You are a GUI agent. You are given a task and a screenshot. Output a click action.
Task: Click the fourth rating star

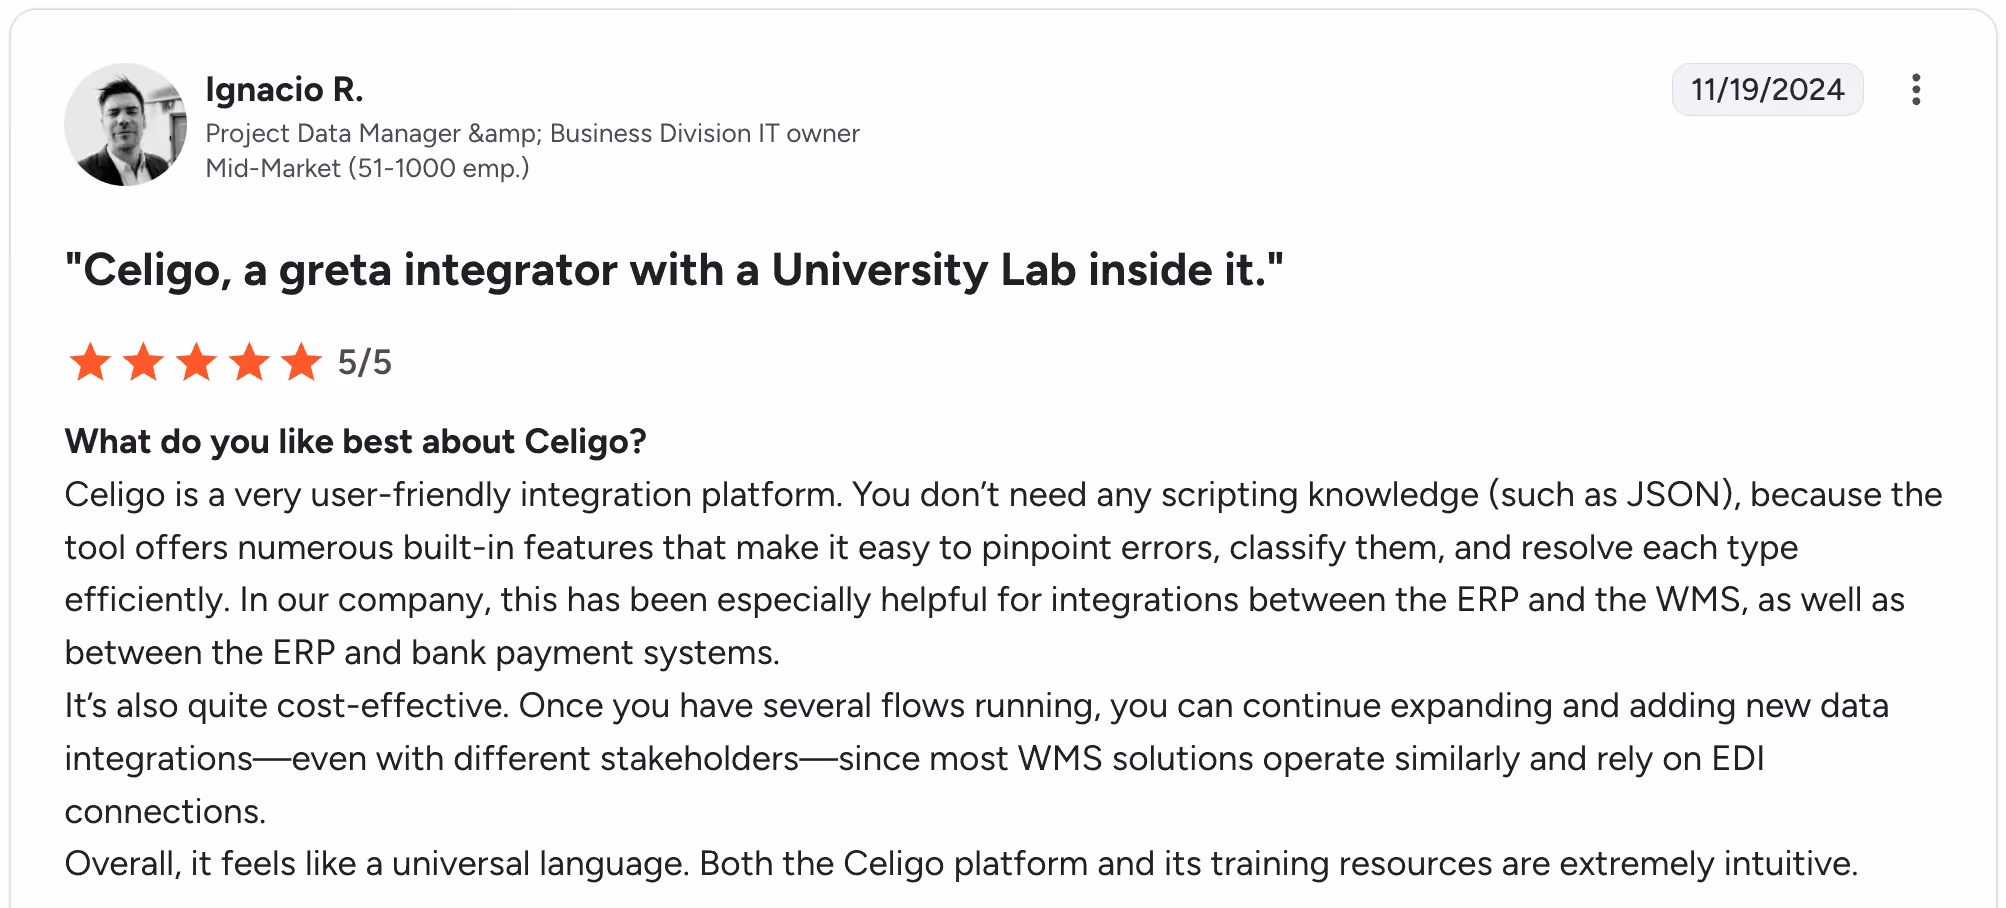tap(249, 362)
